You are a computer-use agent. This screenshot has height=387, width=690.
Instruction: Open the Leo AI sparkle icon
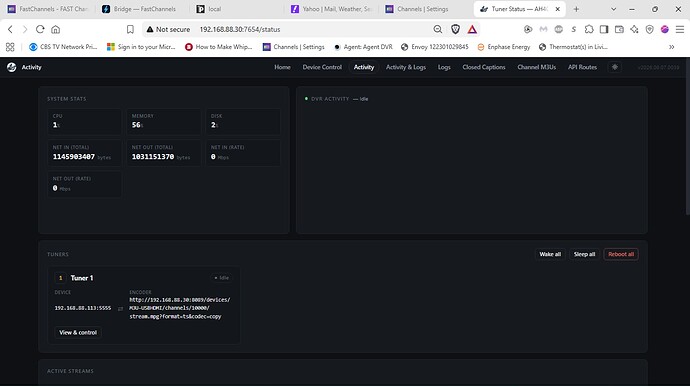pos(634,29)
